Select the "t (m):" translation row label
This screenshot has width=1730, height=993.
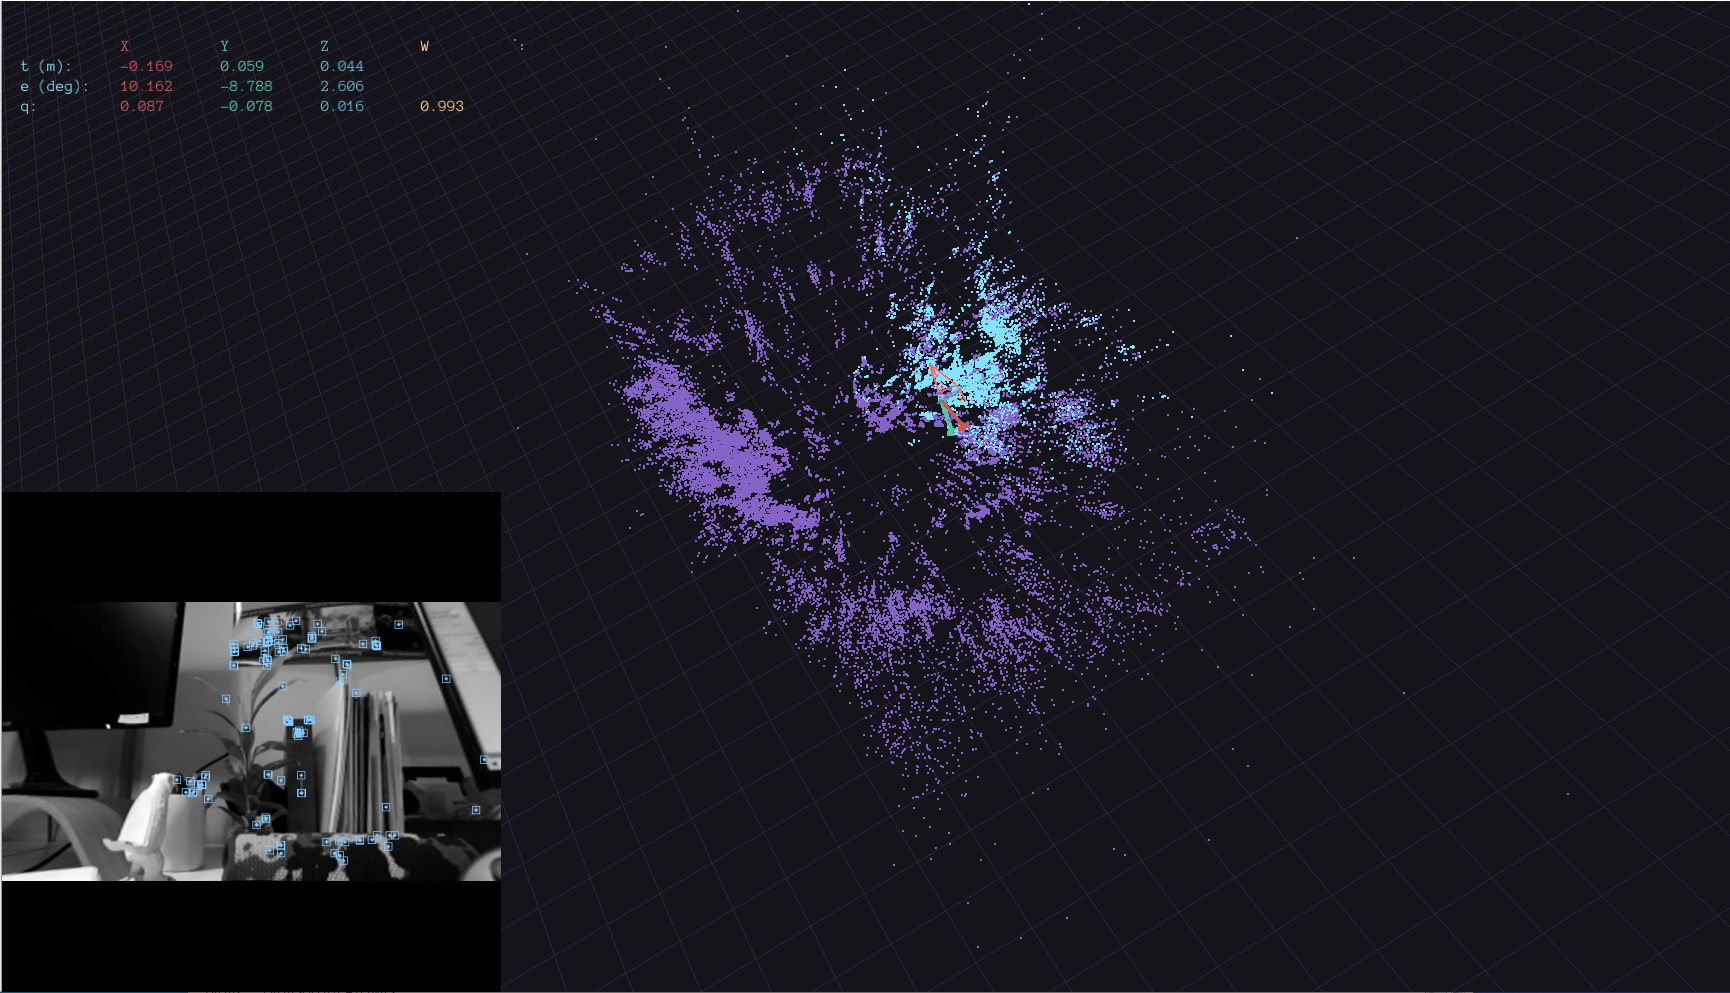pyautogui.click(x=46, y=67)
